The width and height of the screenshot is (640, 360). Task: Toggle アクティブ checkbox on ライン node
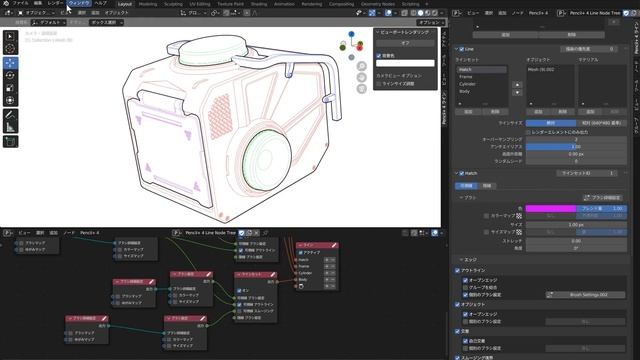[301, 253]
